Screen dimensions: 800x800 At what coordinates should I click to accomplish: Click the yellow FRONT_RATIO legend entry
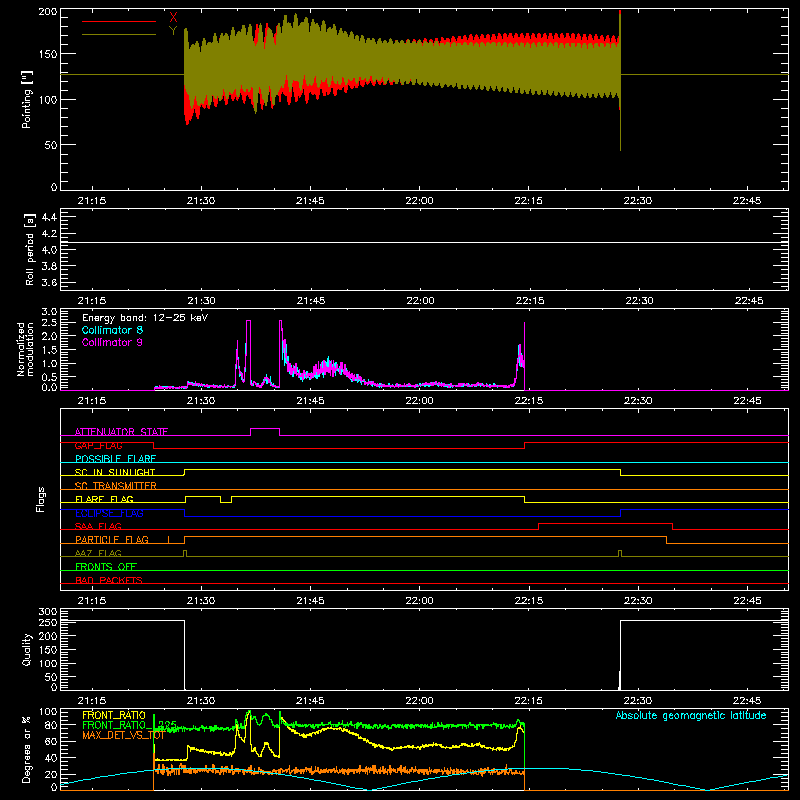tap(114, 715)
